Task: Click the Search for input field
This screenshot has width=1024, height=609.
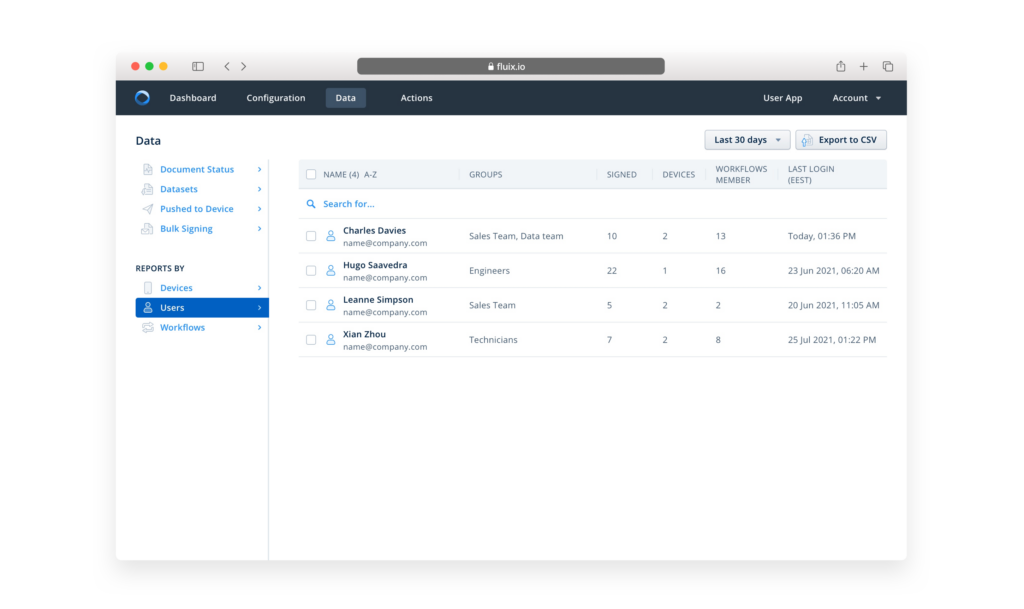Action: click(x=360, y=203)
